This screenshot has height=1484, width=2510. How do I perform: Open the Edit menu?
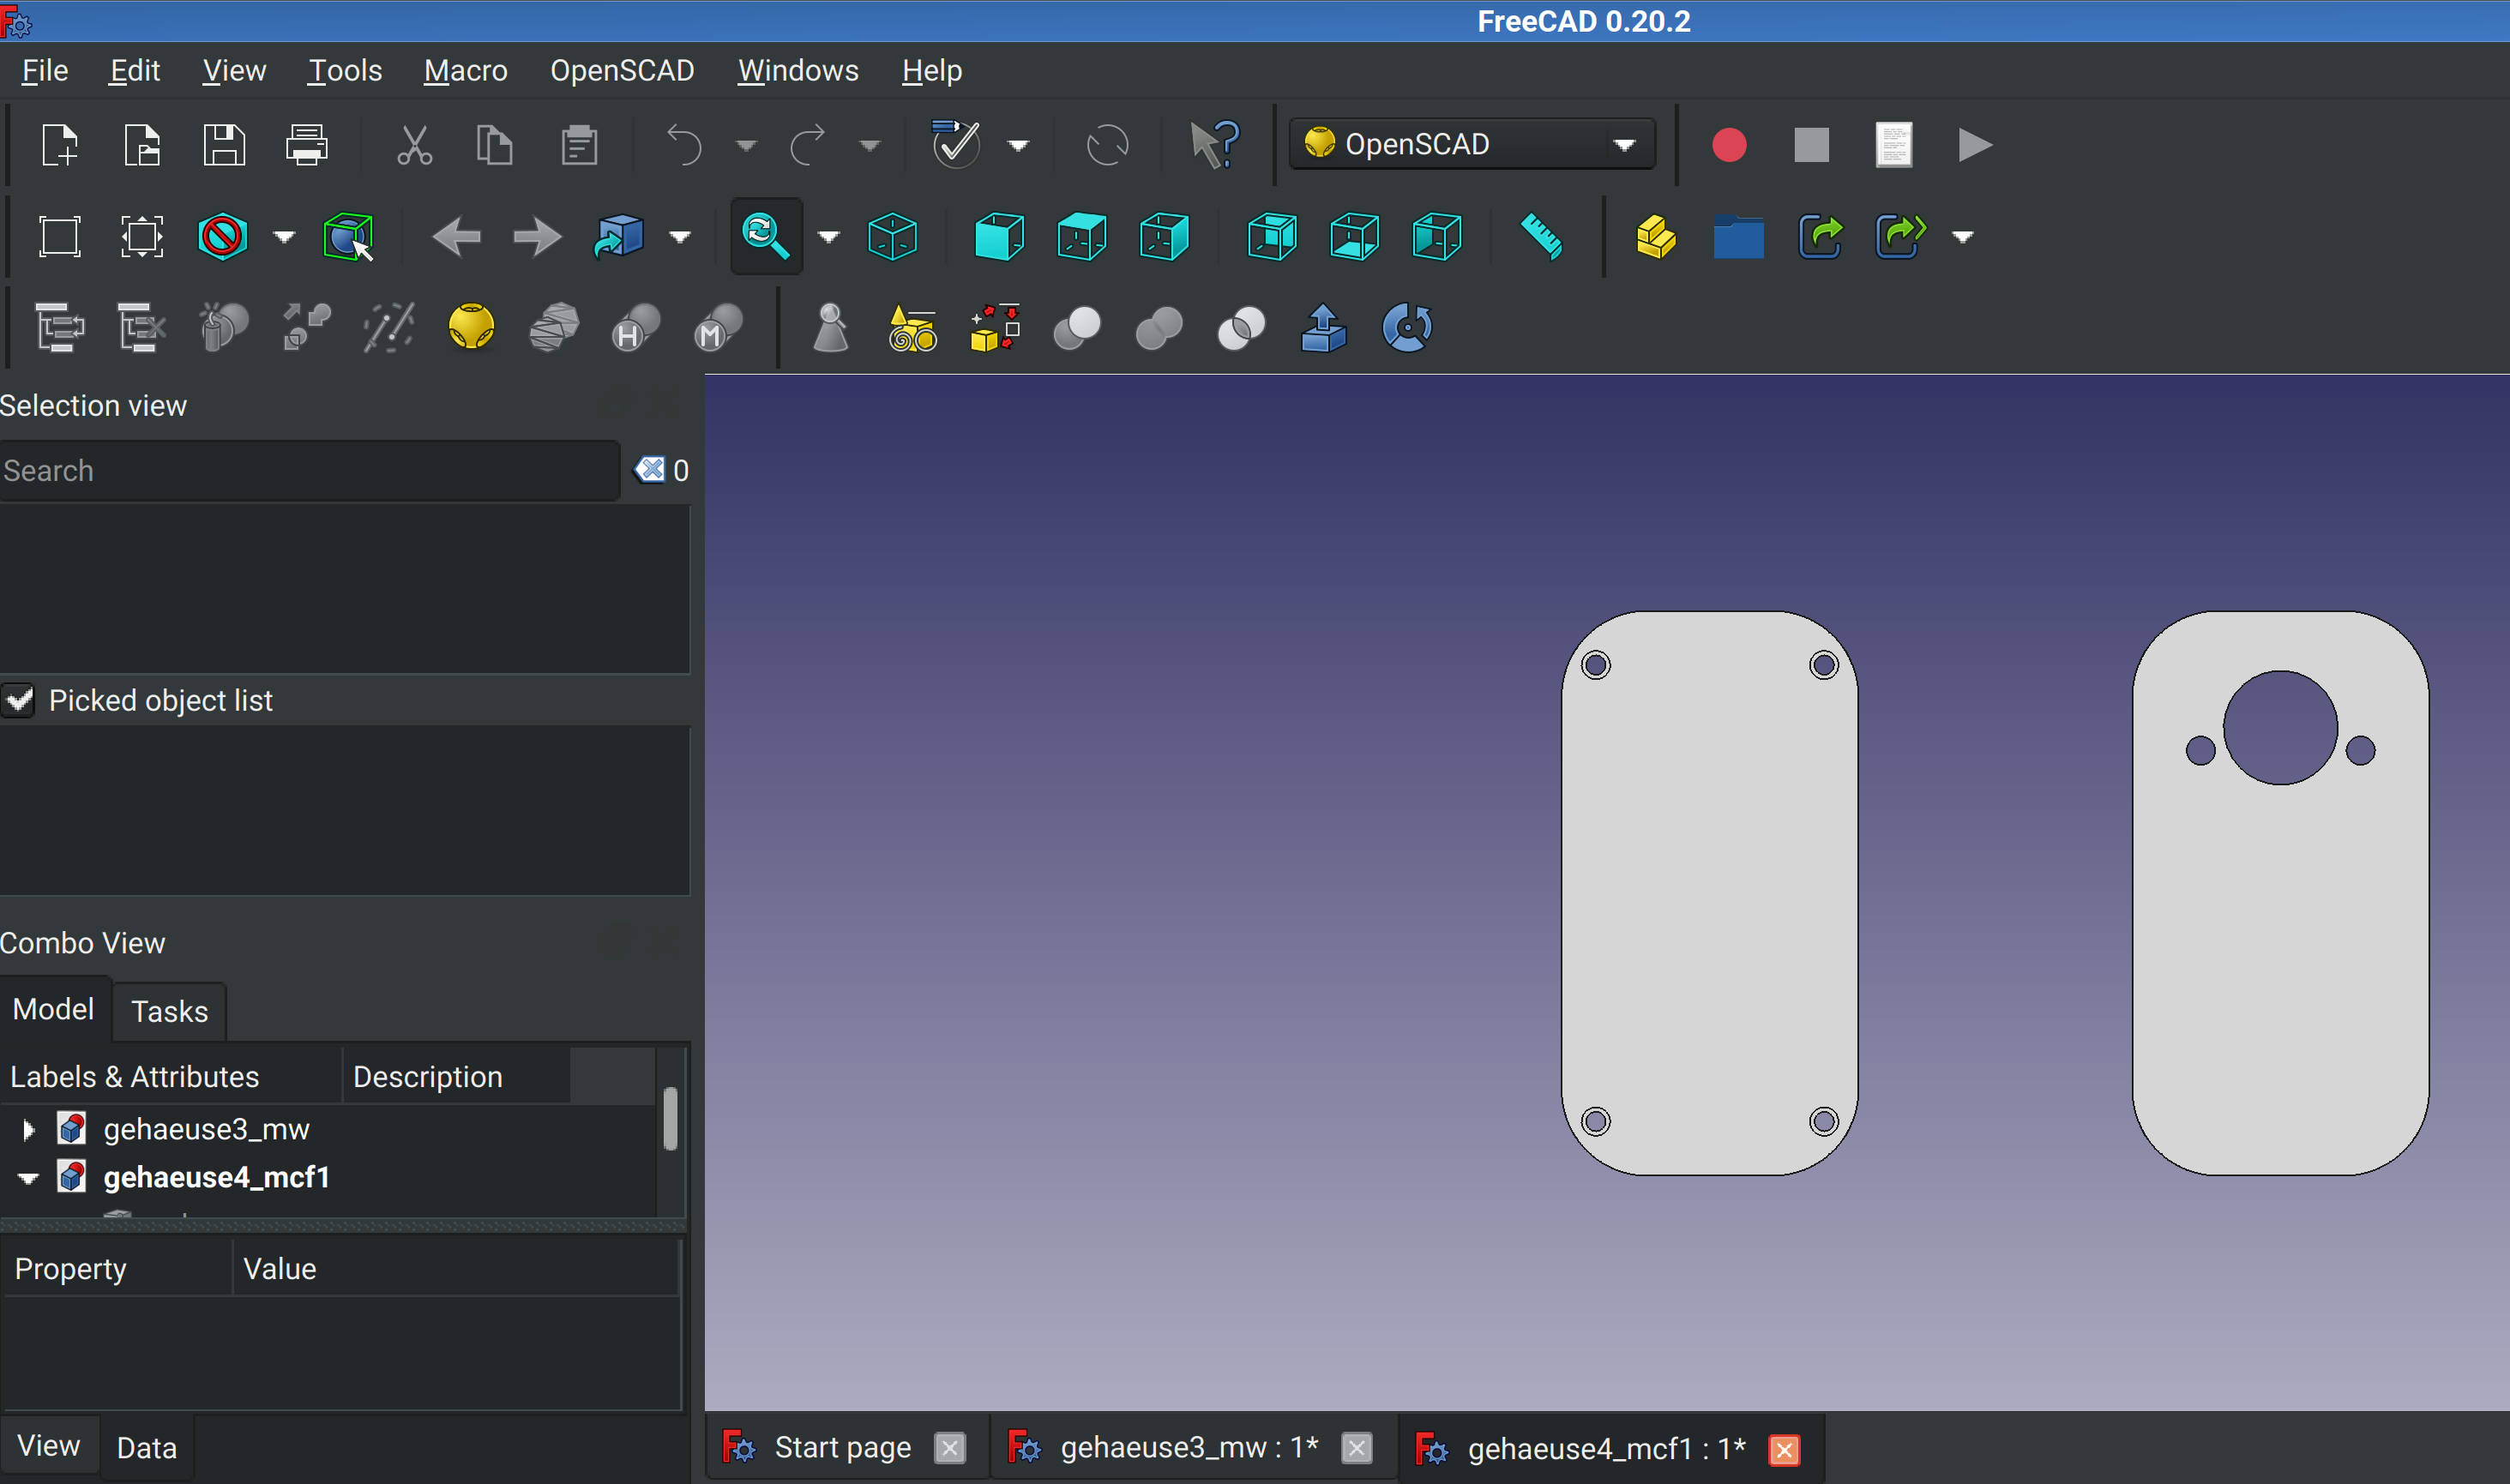tap(135, 70)
